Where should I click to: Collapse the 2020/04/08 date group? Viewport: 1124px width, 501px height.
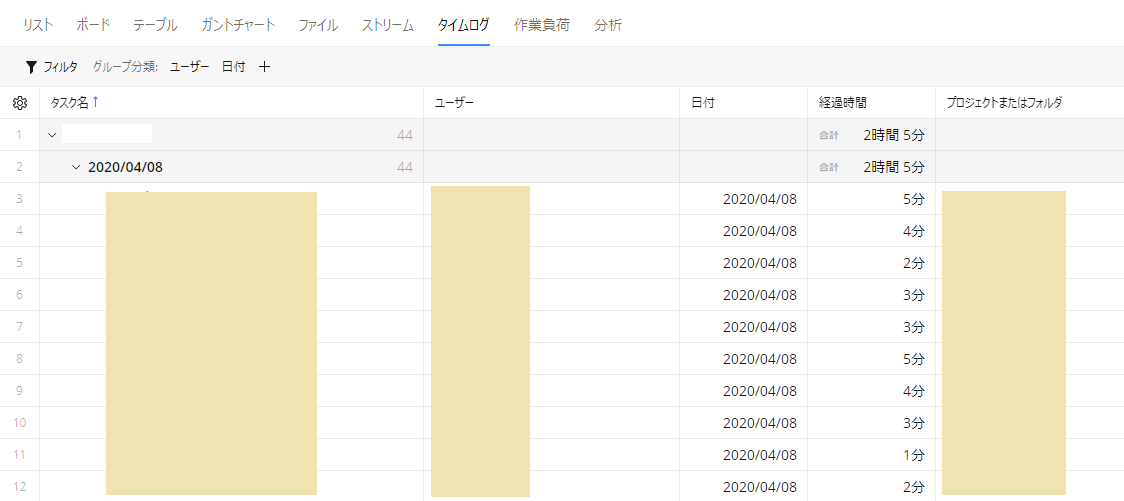point(77,167)
